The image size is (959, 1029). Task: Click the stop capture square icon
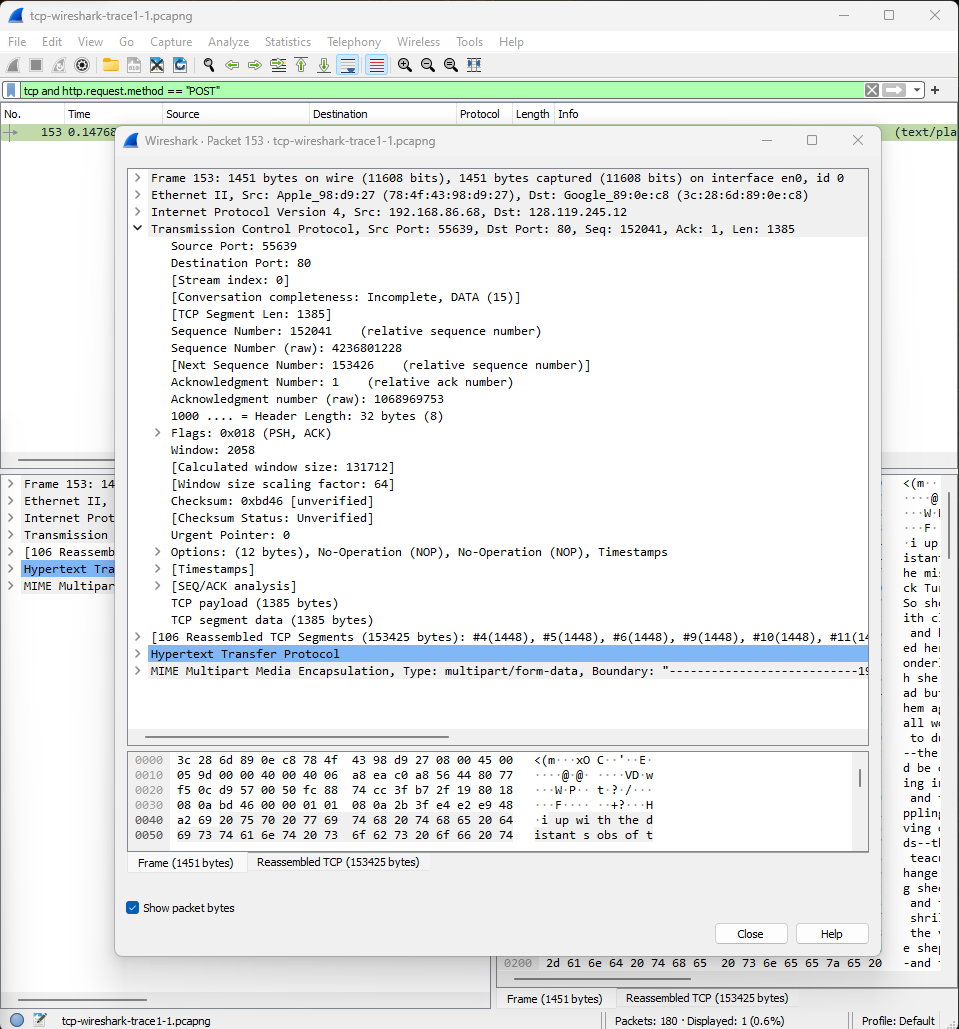(x=36, y=65)
